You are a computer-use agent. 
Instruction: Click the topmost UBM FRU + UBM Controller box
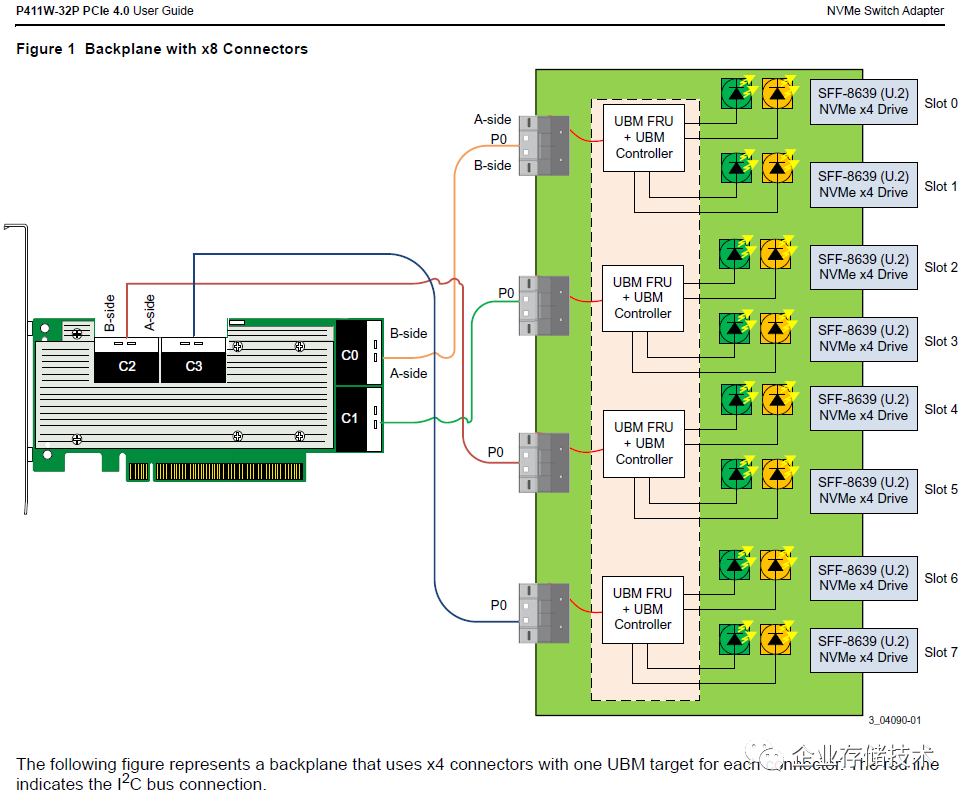coord(644,138)
